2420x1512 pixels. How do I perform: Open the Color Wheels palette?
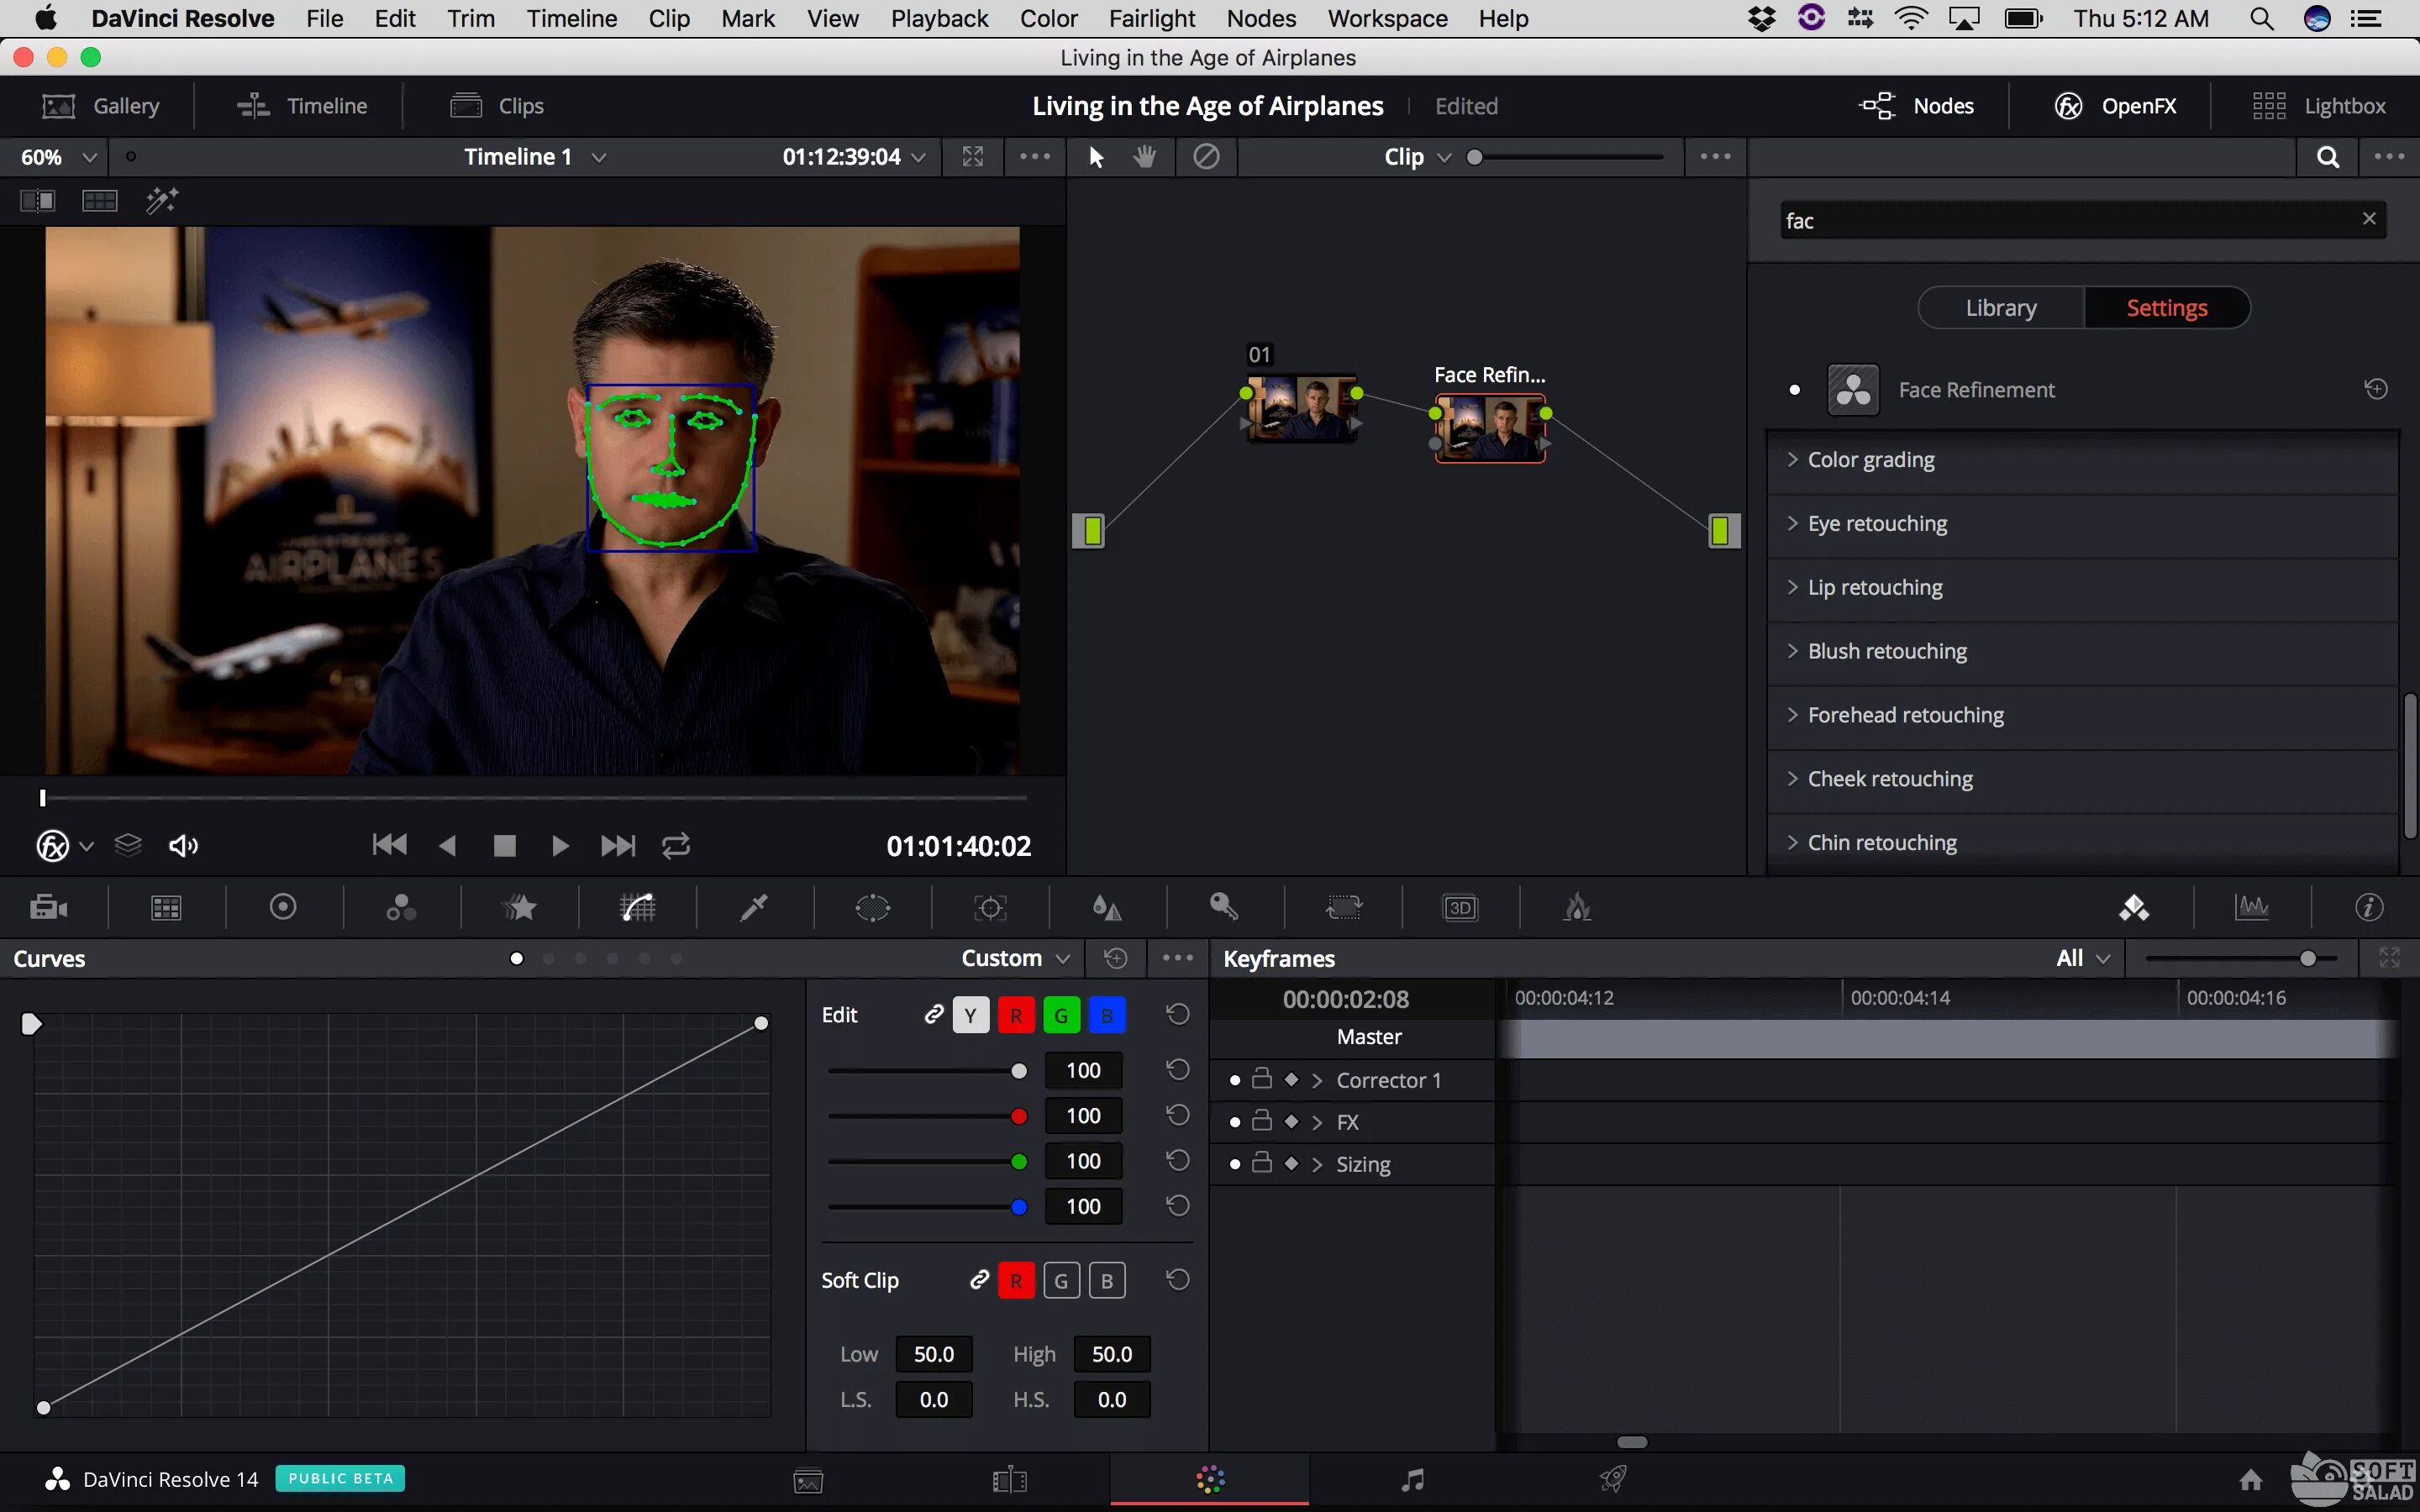pyautogui.click(x=283, y=907)
